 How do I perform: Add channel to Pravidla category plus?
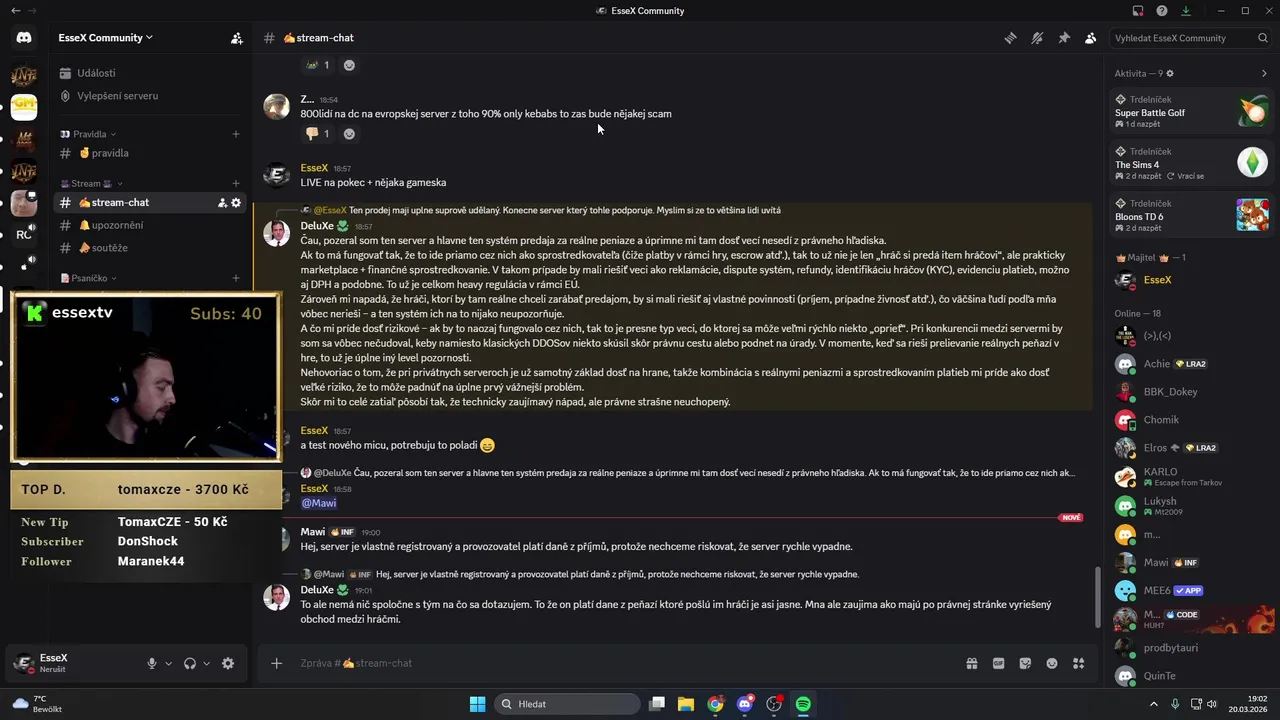pyautogui.click(x=236, y=134)
